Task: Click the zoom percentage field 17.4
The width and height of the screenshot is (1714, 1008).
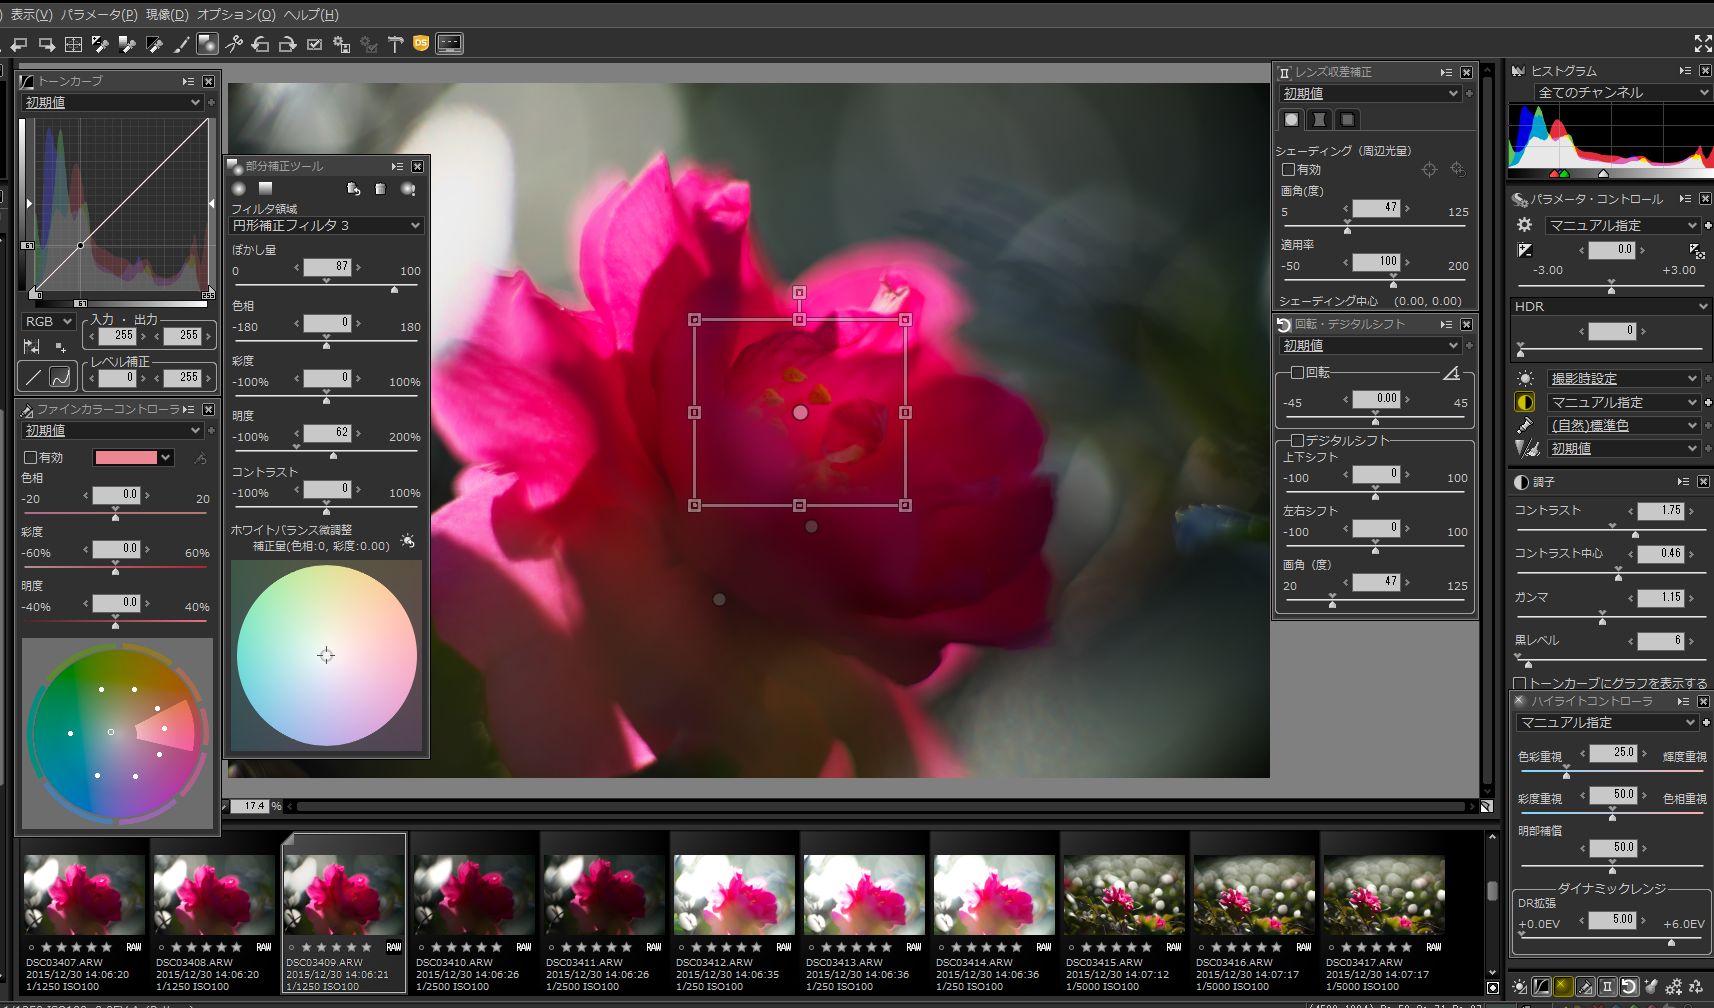Action: click(250, 806)
